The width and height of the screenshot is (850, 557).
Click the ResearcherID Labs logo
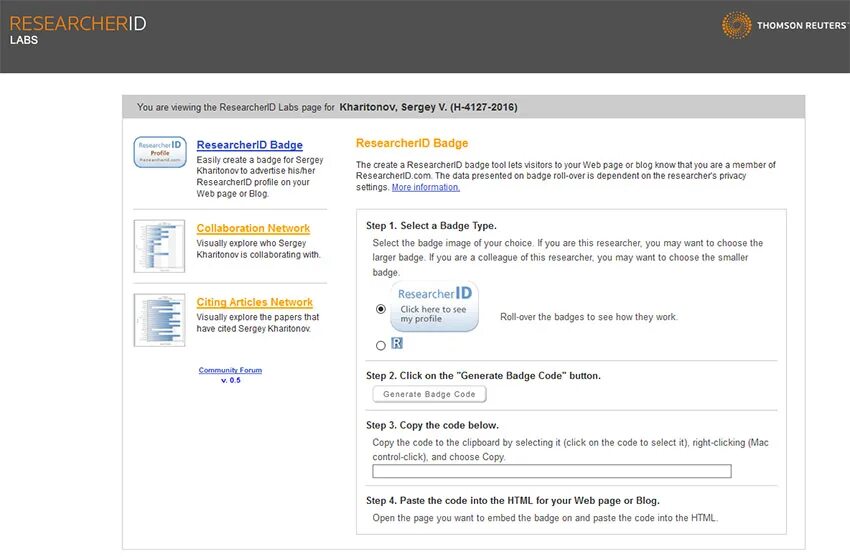pyautogui.click(x=78, y=30)
